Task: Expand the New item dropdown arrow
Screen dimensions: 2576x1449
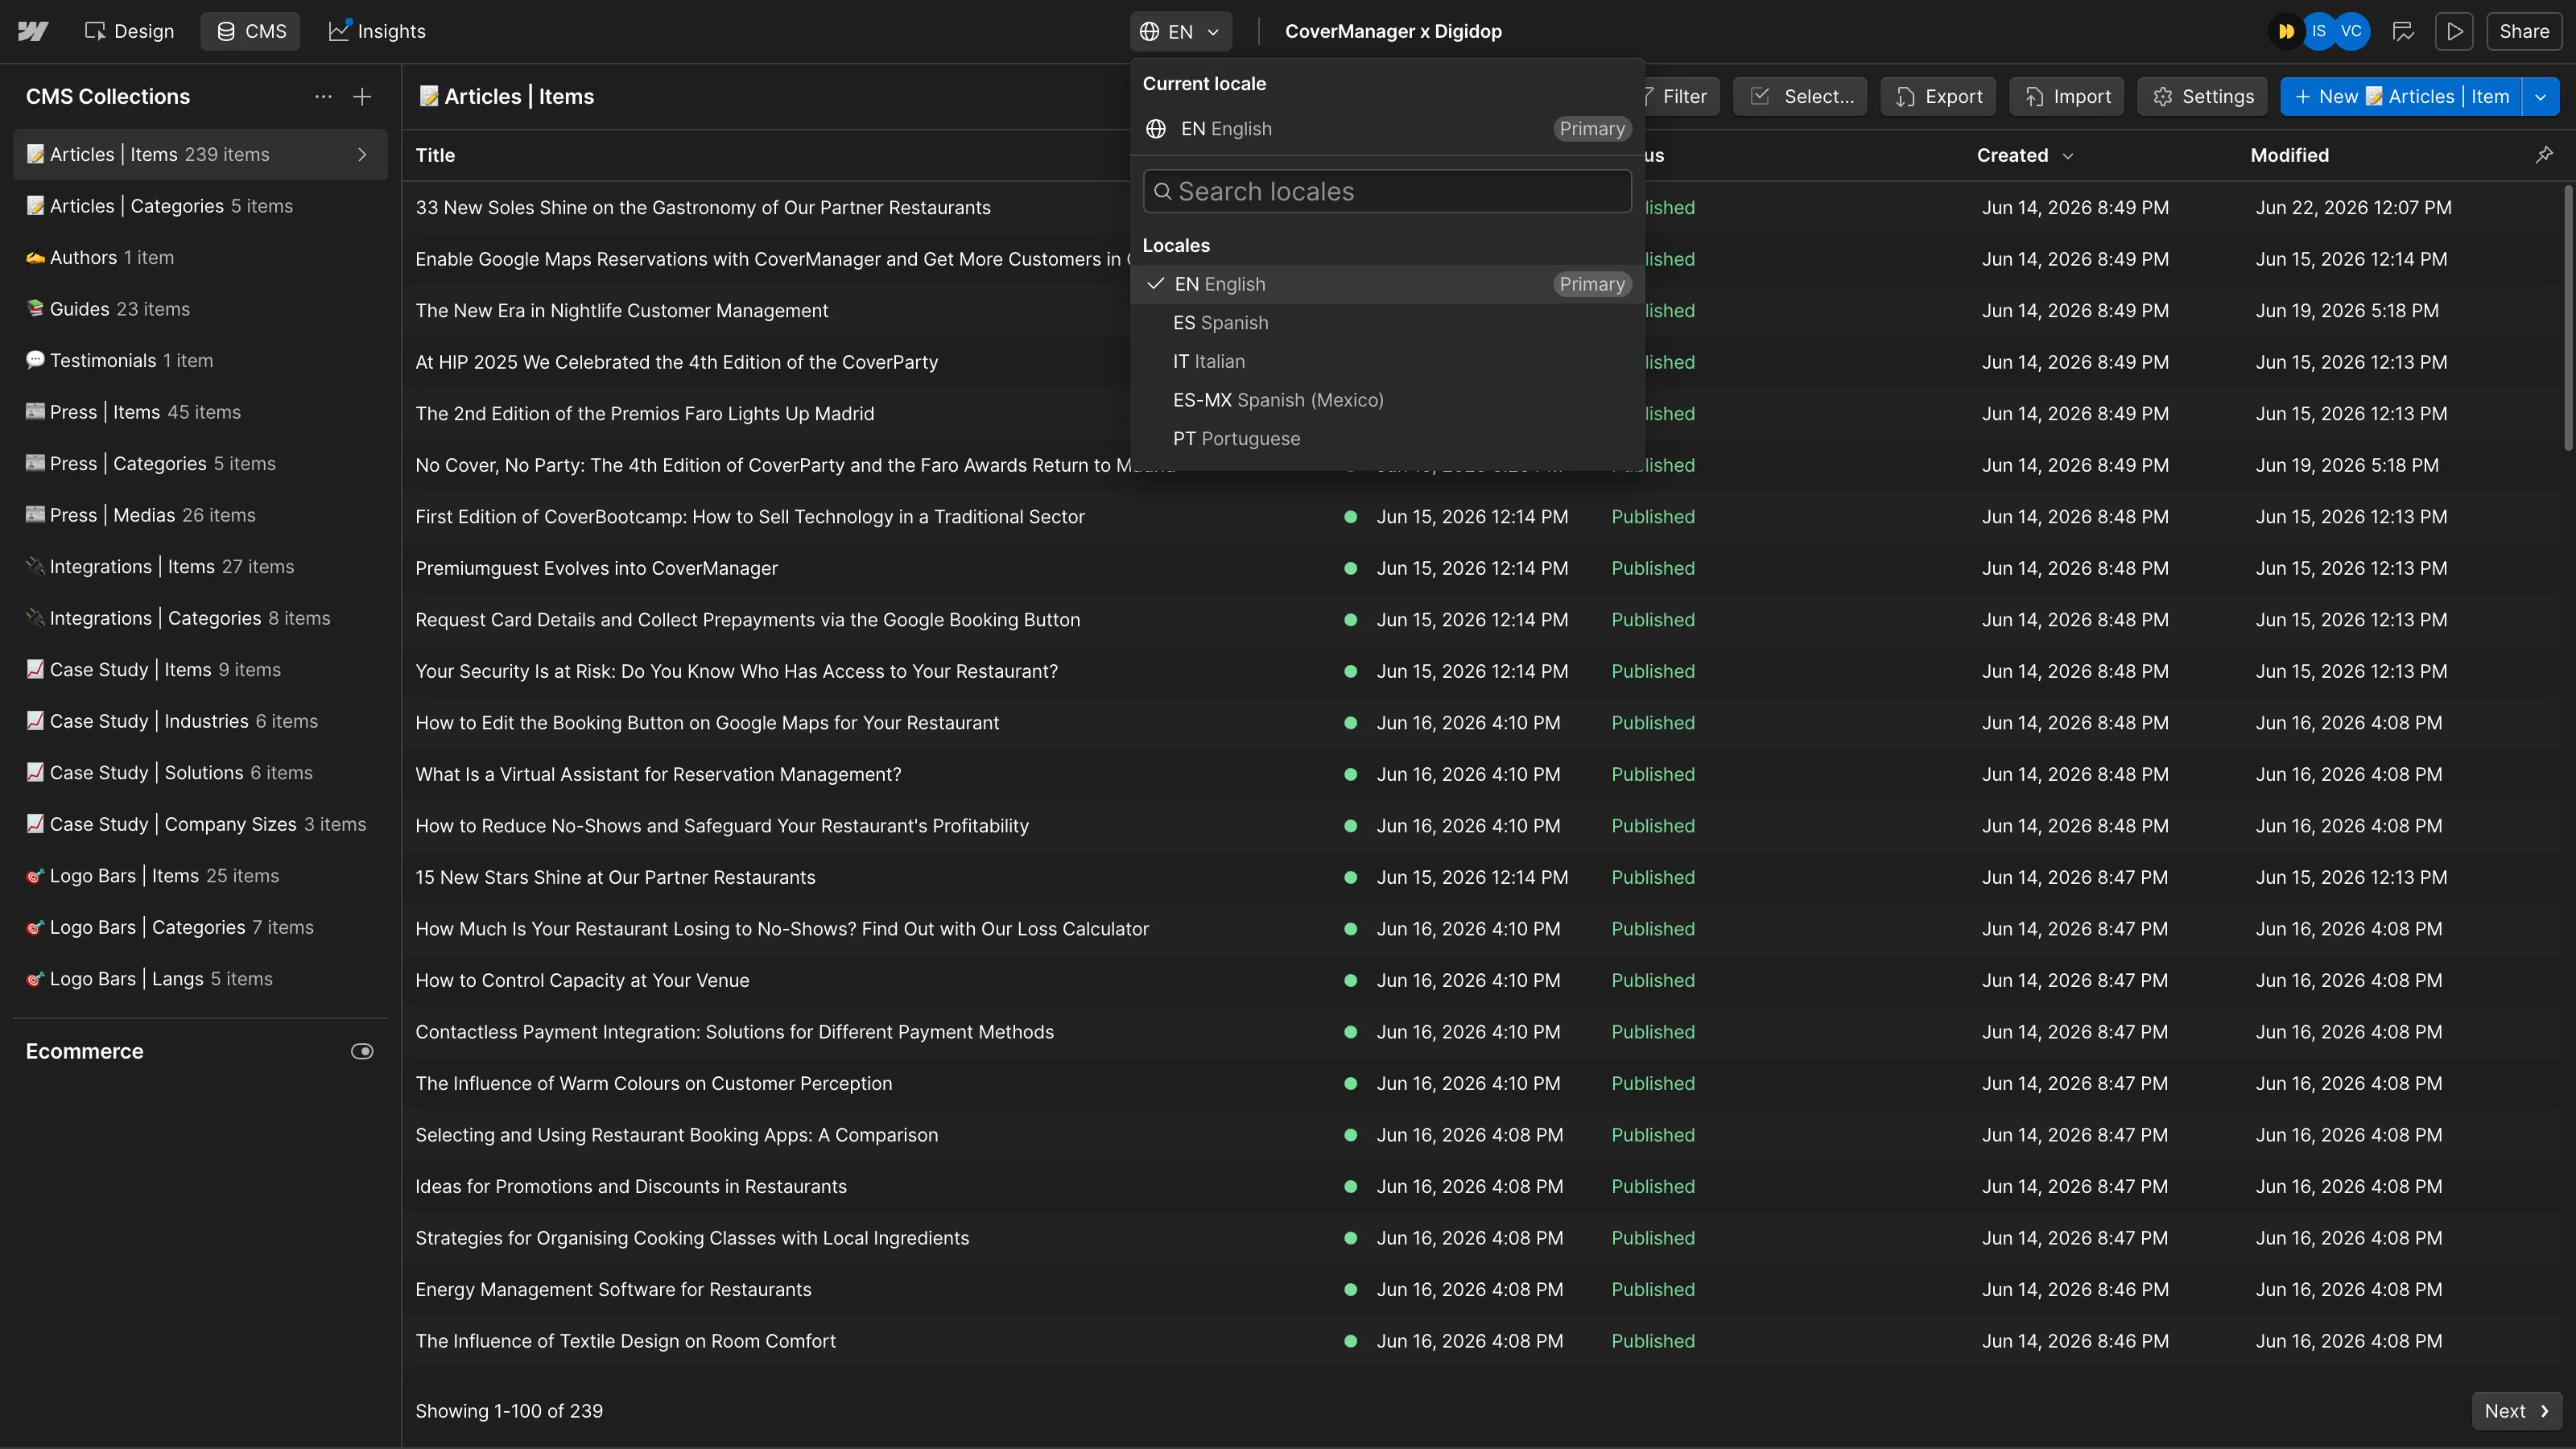Action: 2541,97
